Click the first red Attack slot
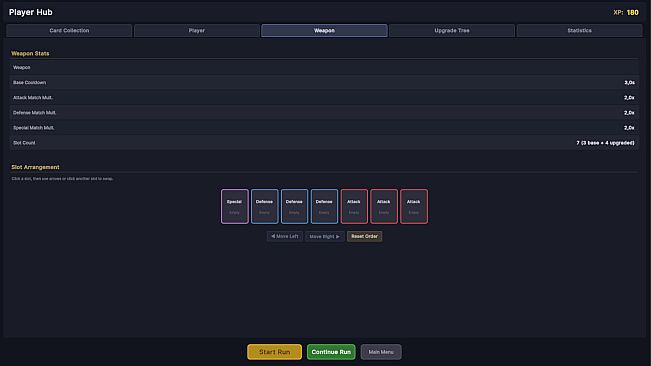The image size is (651, 366). pos(354,207)
